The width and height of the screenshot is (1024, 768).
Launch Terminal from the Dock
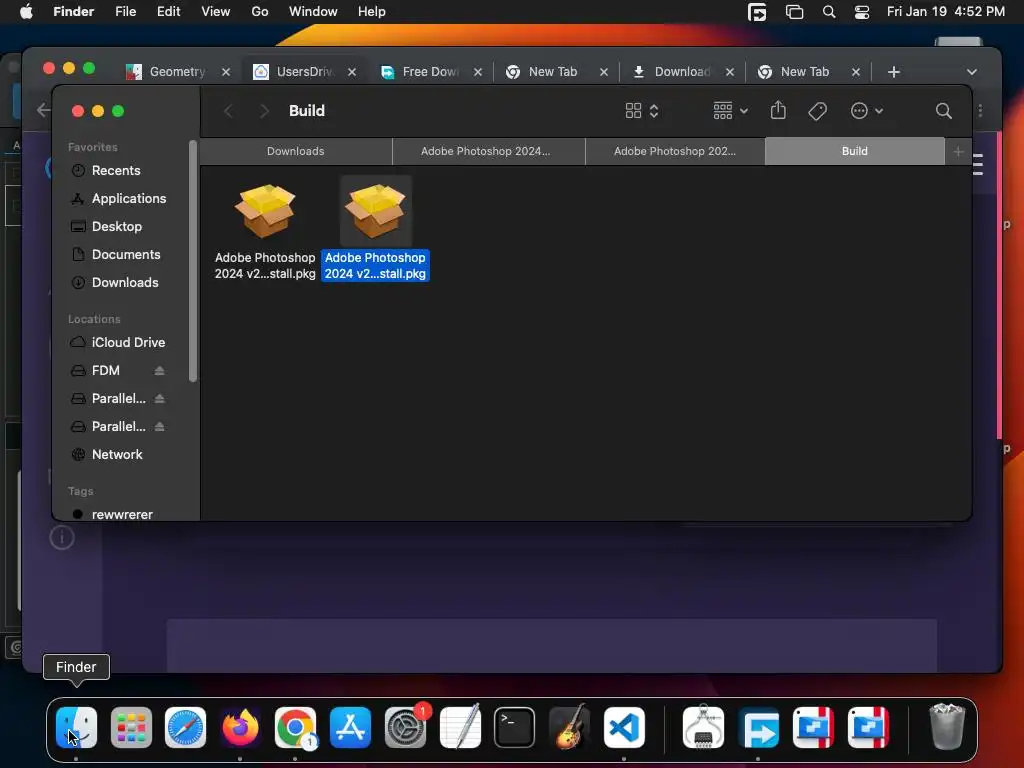(x=515, y=728)
